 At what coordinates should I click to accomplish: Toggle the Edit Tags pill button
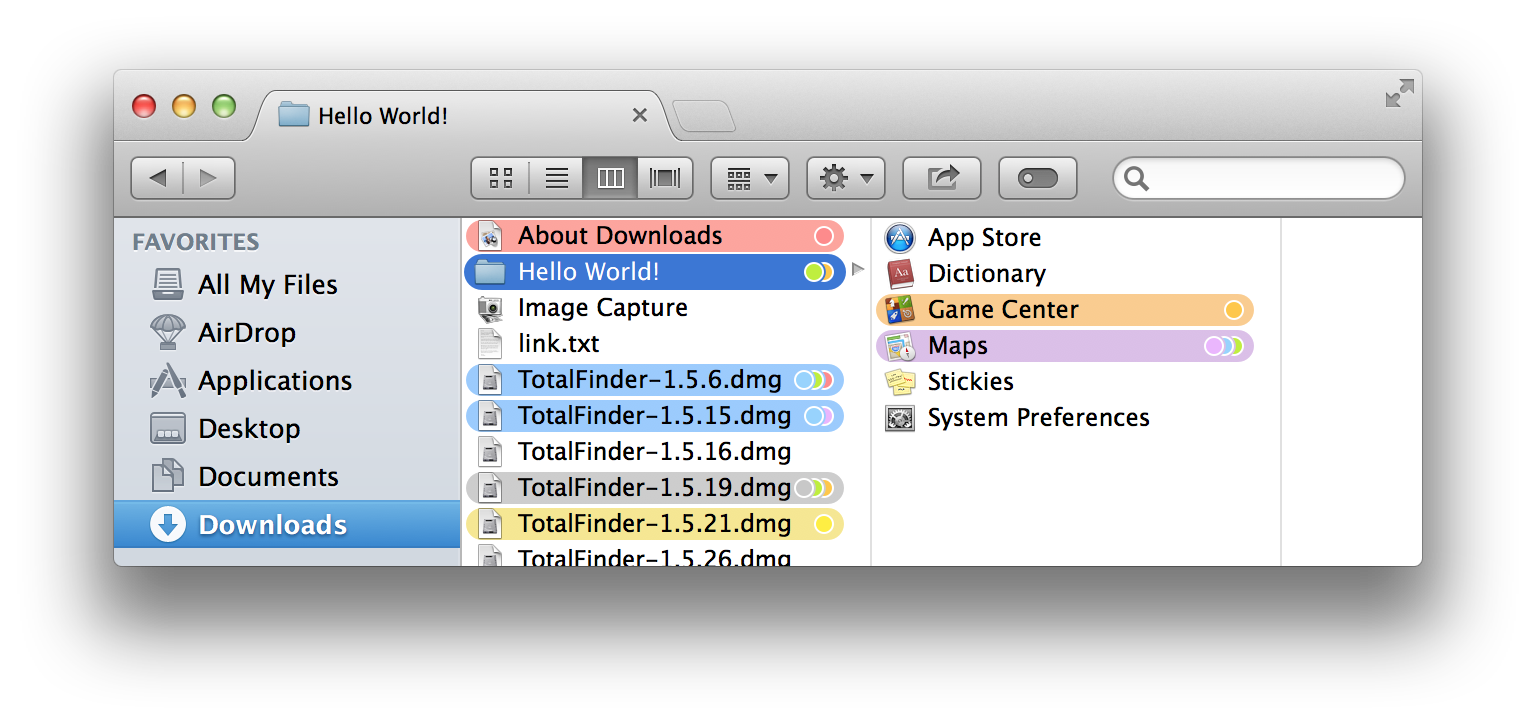(1037, 178)
